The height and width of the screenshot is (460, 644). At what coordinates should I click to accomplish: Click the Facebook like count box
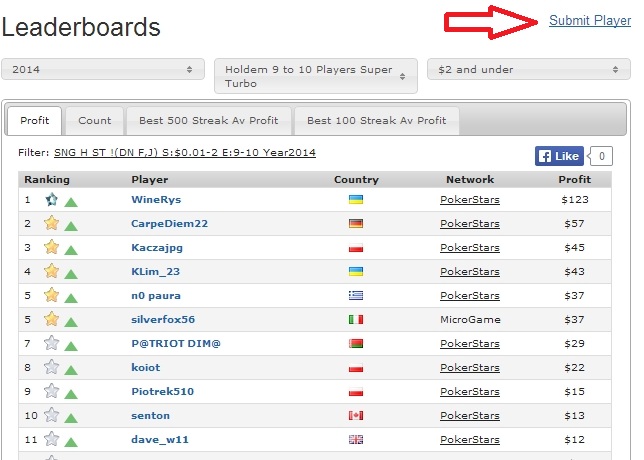(x=601, y=156)
